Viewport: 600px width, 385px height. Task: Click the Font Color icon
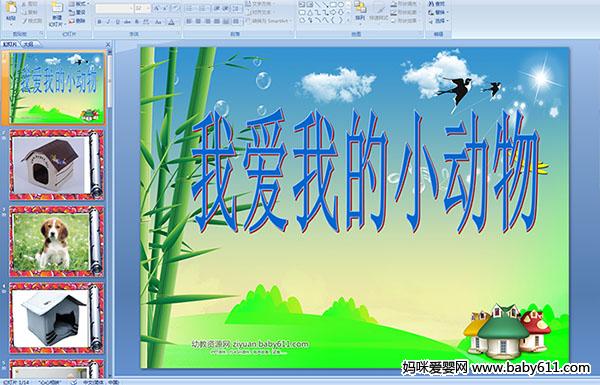click(171, 22)
